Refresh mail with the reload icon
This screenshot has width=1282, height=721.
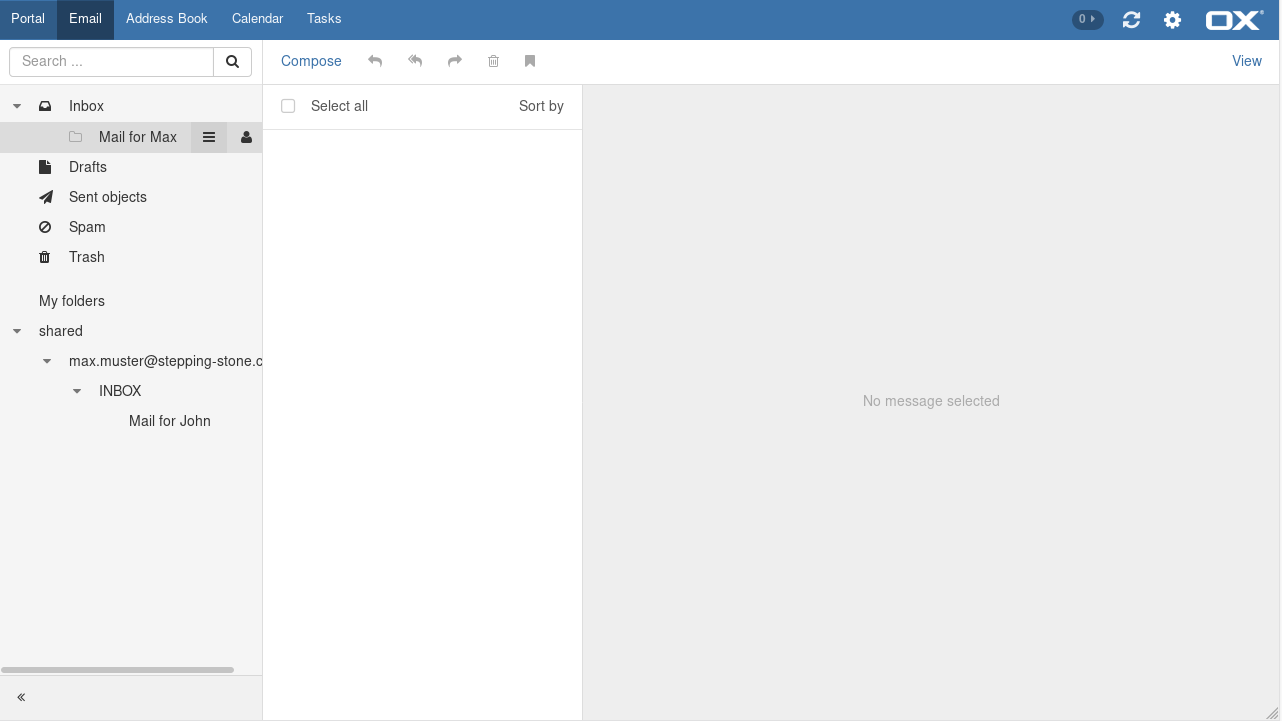pos(1131,20)
